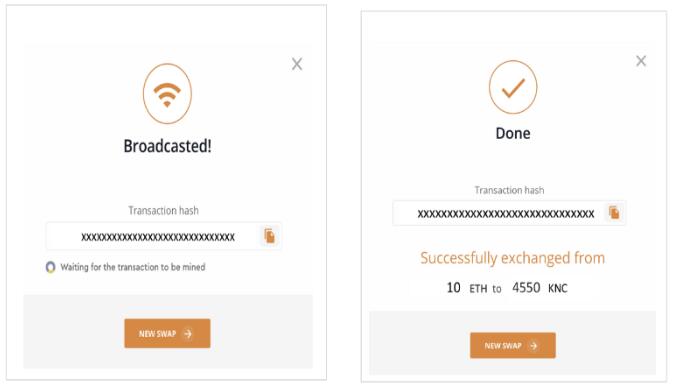Click arrow icon on right New Swap button
The image size is (676, 388).
coord(534,346)
